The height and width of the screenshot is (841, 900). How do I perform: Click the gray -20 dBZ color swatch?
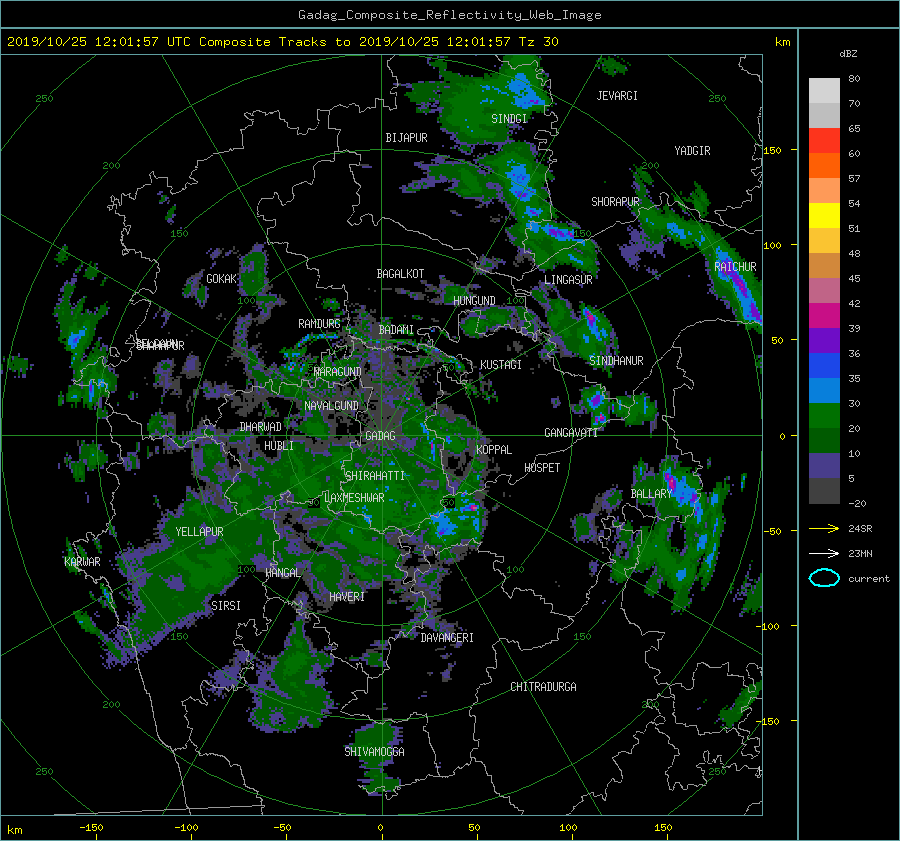coord(824,491)
